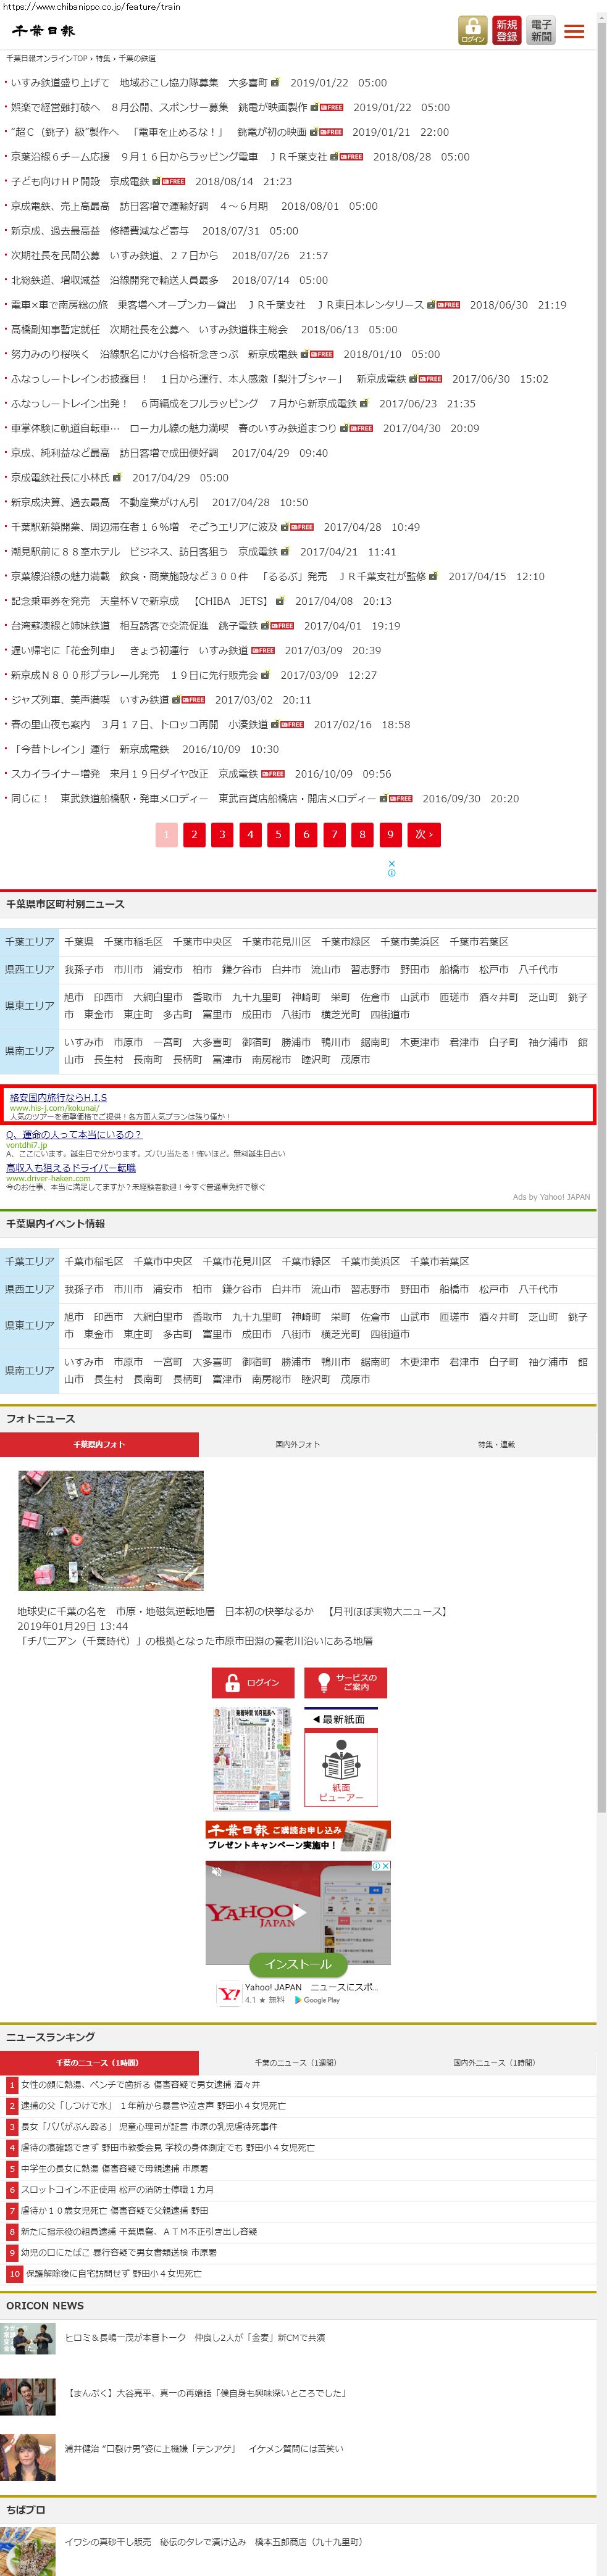The width and height of the screenshot is (607, 2576).
Task: Switch to the 国内外フォト tab
Action: tap(297, 1444)
